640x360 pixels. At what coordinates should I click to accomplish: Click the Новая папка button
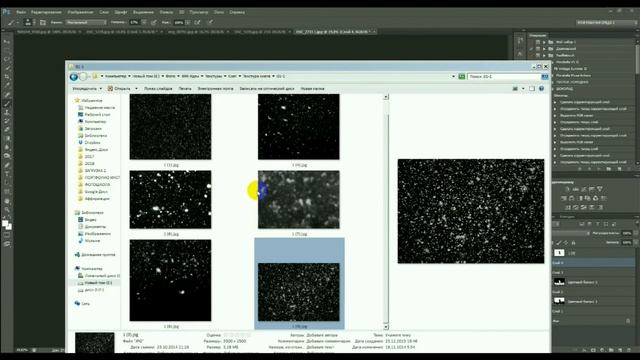[x=312, y=89]
